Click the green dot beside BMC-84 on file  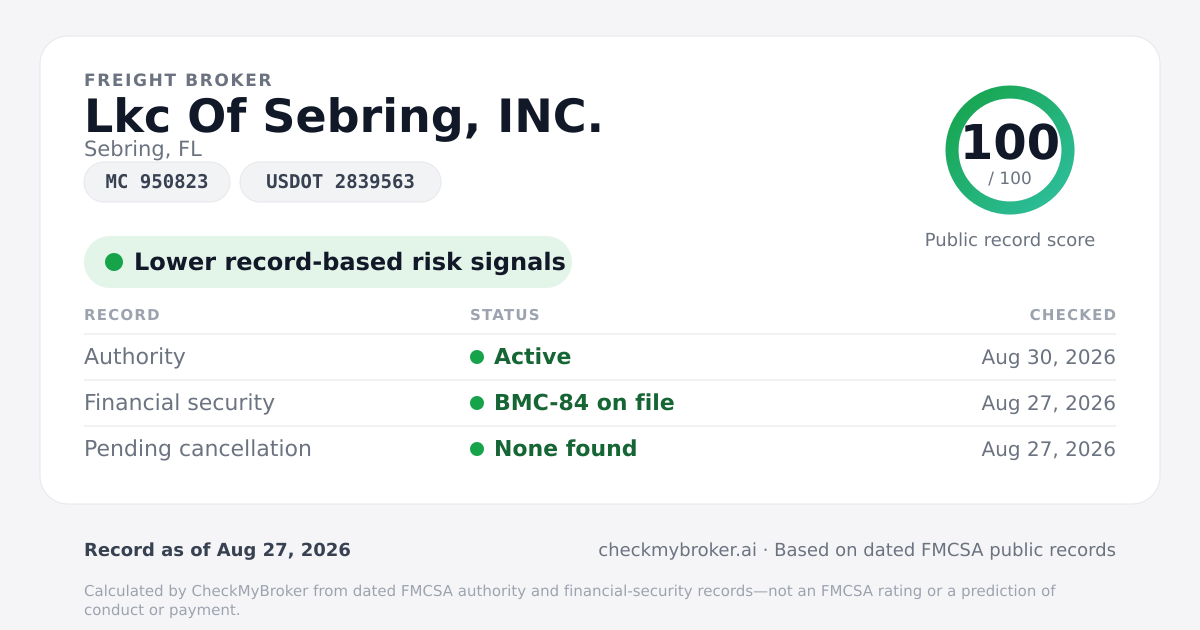point(477,403)
